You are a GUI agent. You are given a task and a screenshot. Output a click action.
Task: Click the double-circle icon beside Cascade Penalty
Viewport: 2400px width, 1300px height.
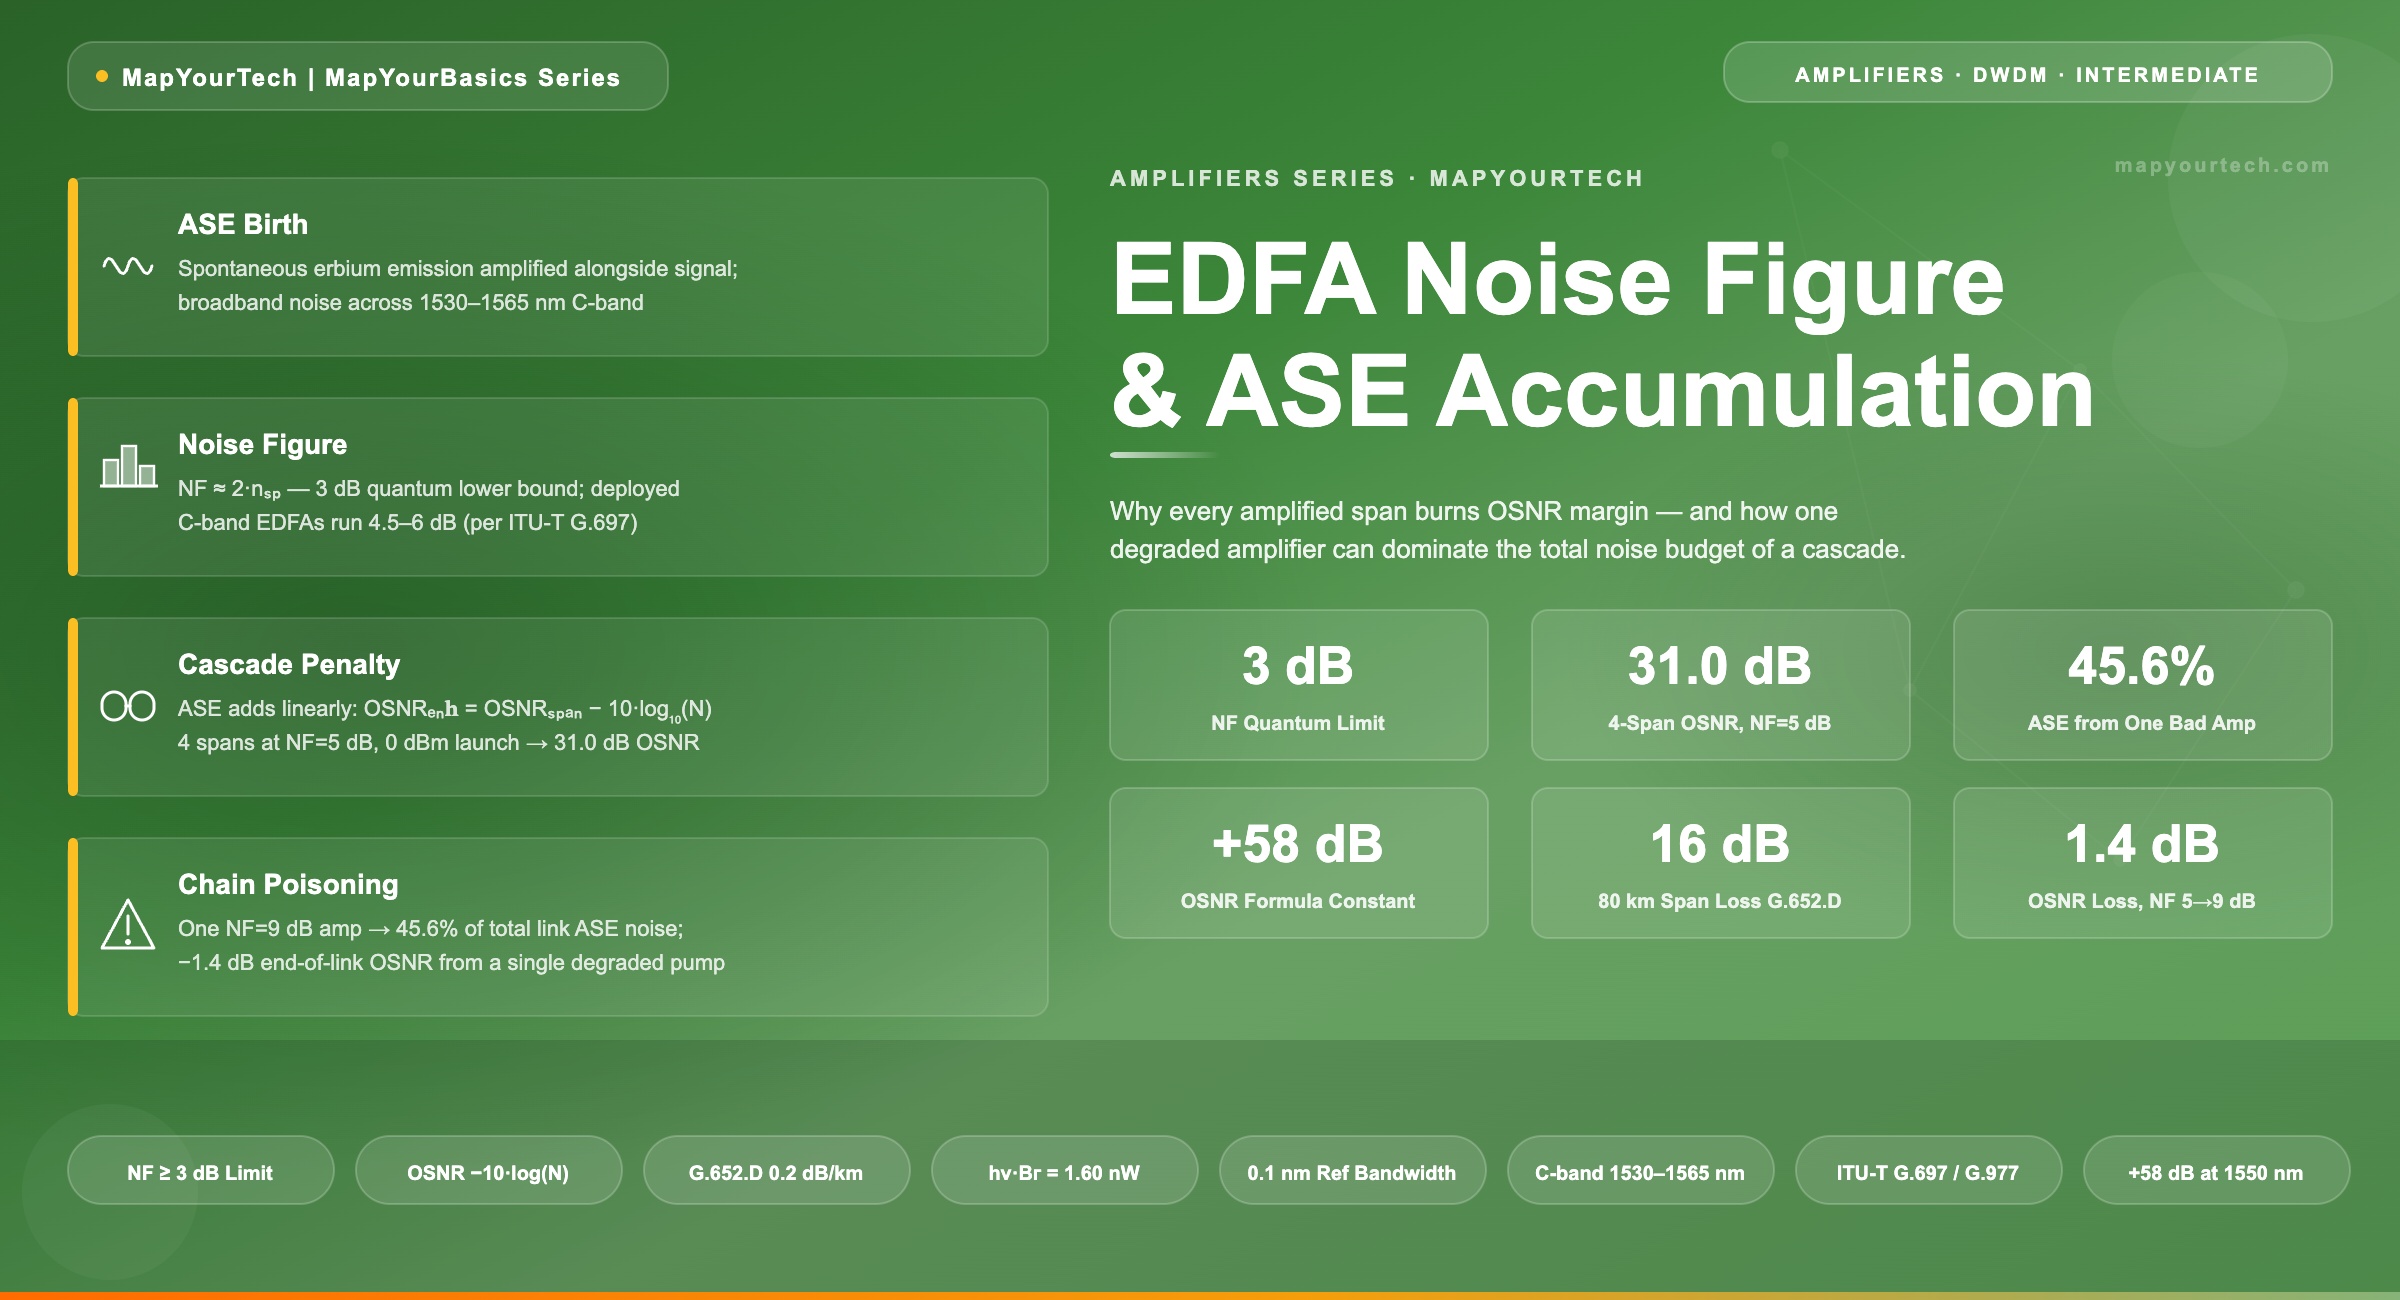pyautogui.click(x=128, y=706)
